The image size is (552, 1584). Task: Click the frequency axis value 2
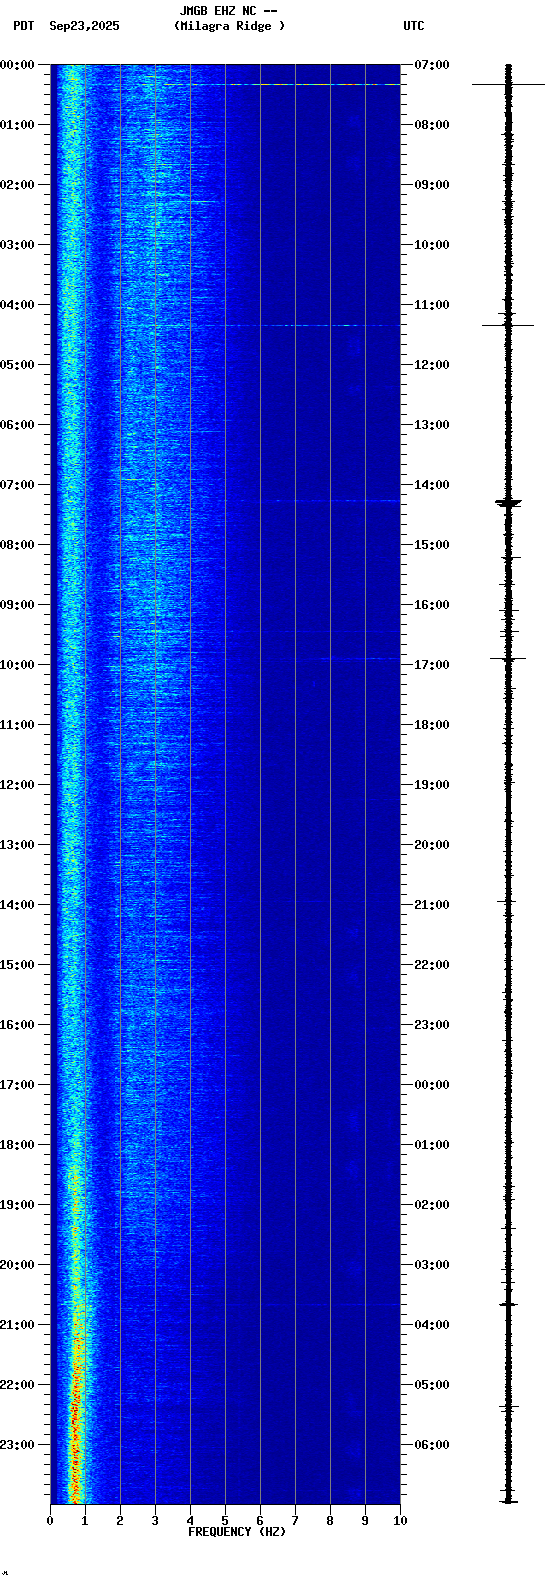tap(120, 1521)
